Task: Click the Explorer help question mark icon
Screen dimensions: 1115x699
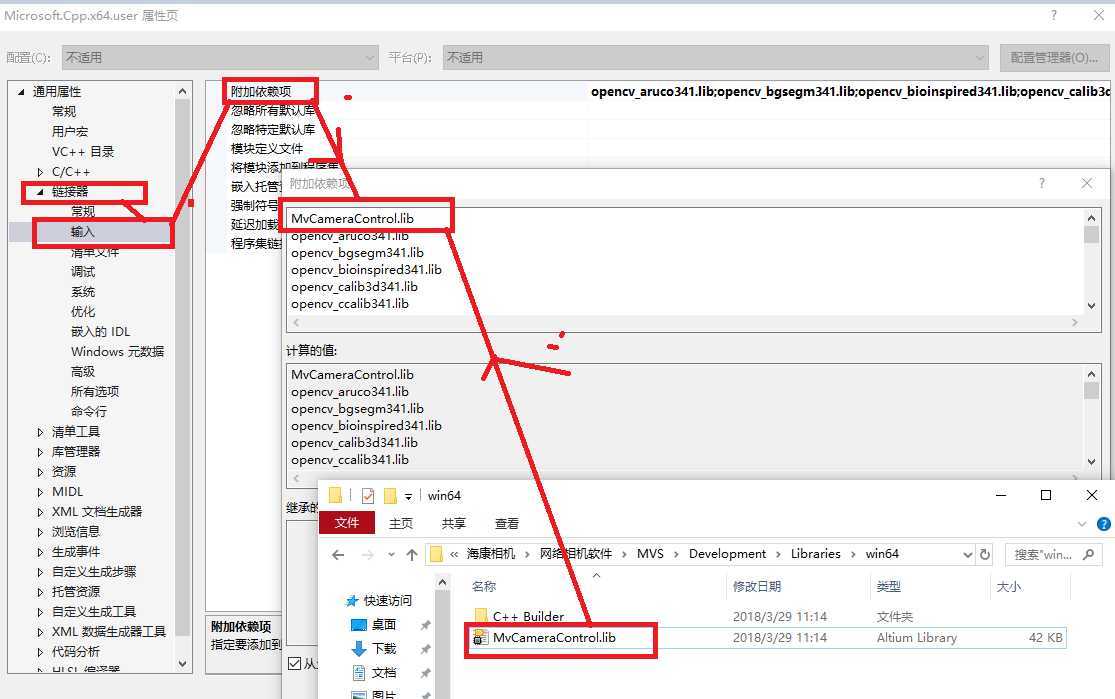Action: click(x=1104, y=524)
